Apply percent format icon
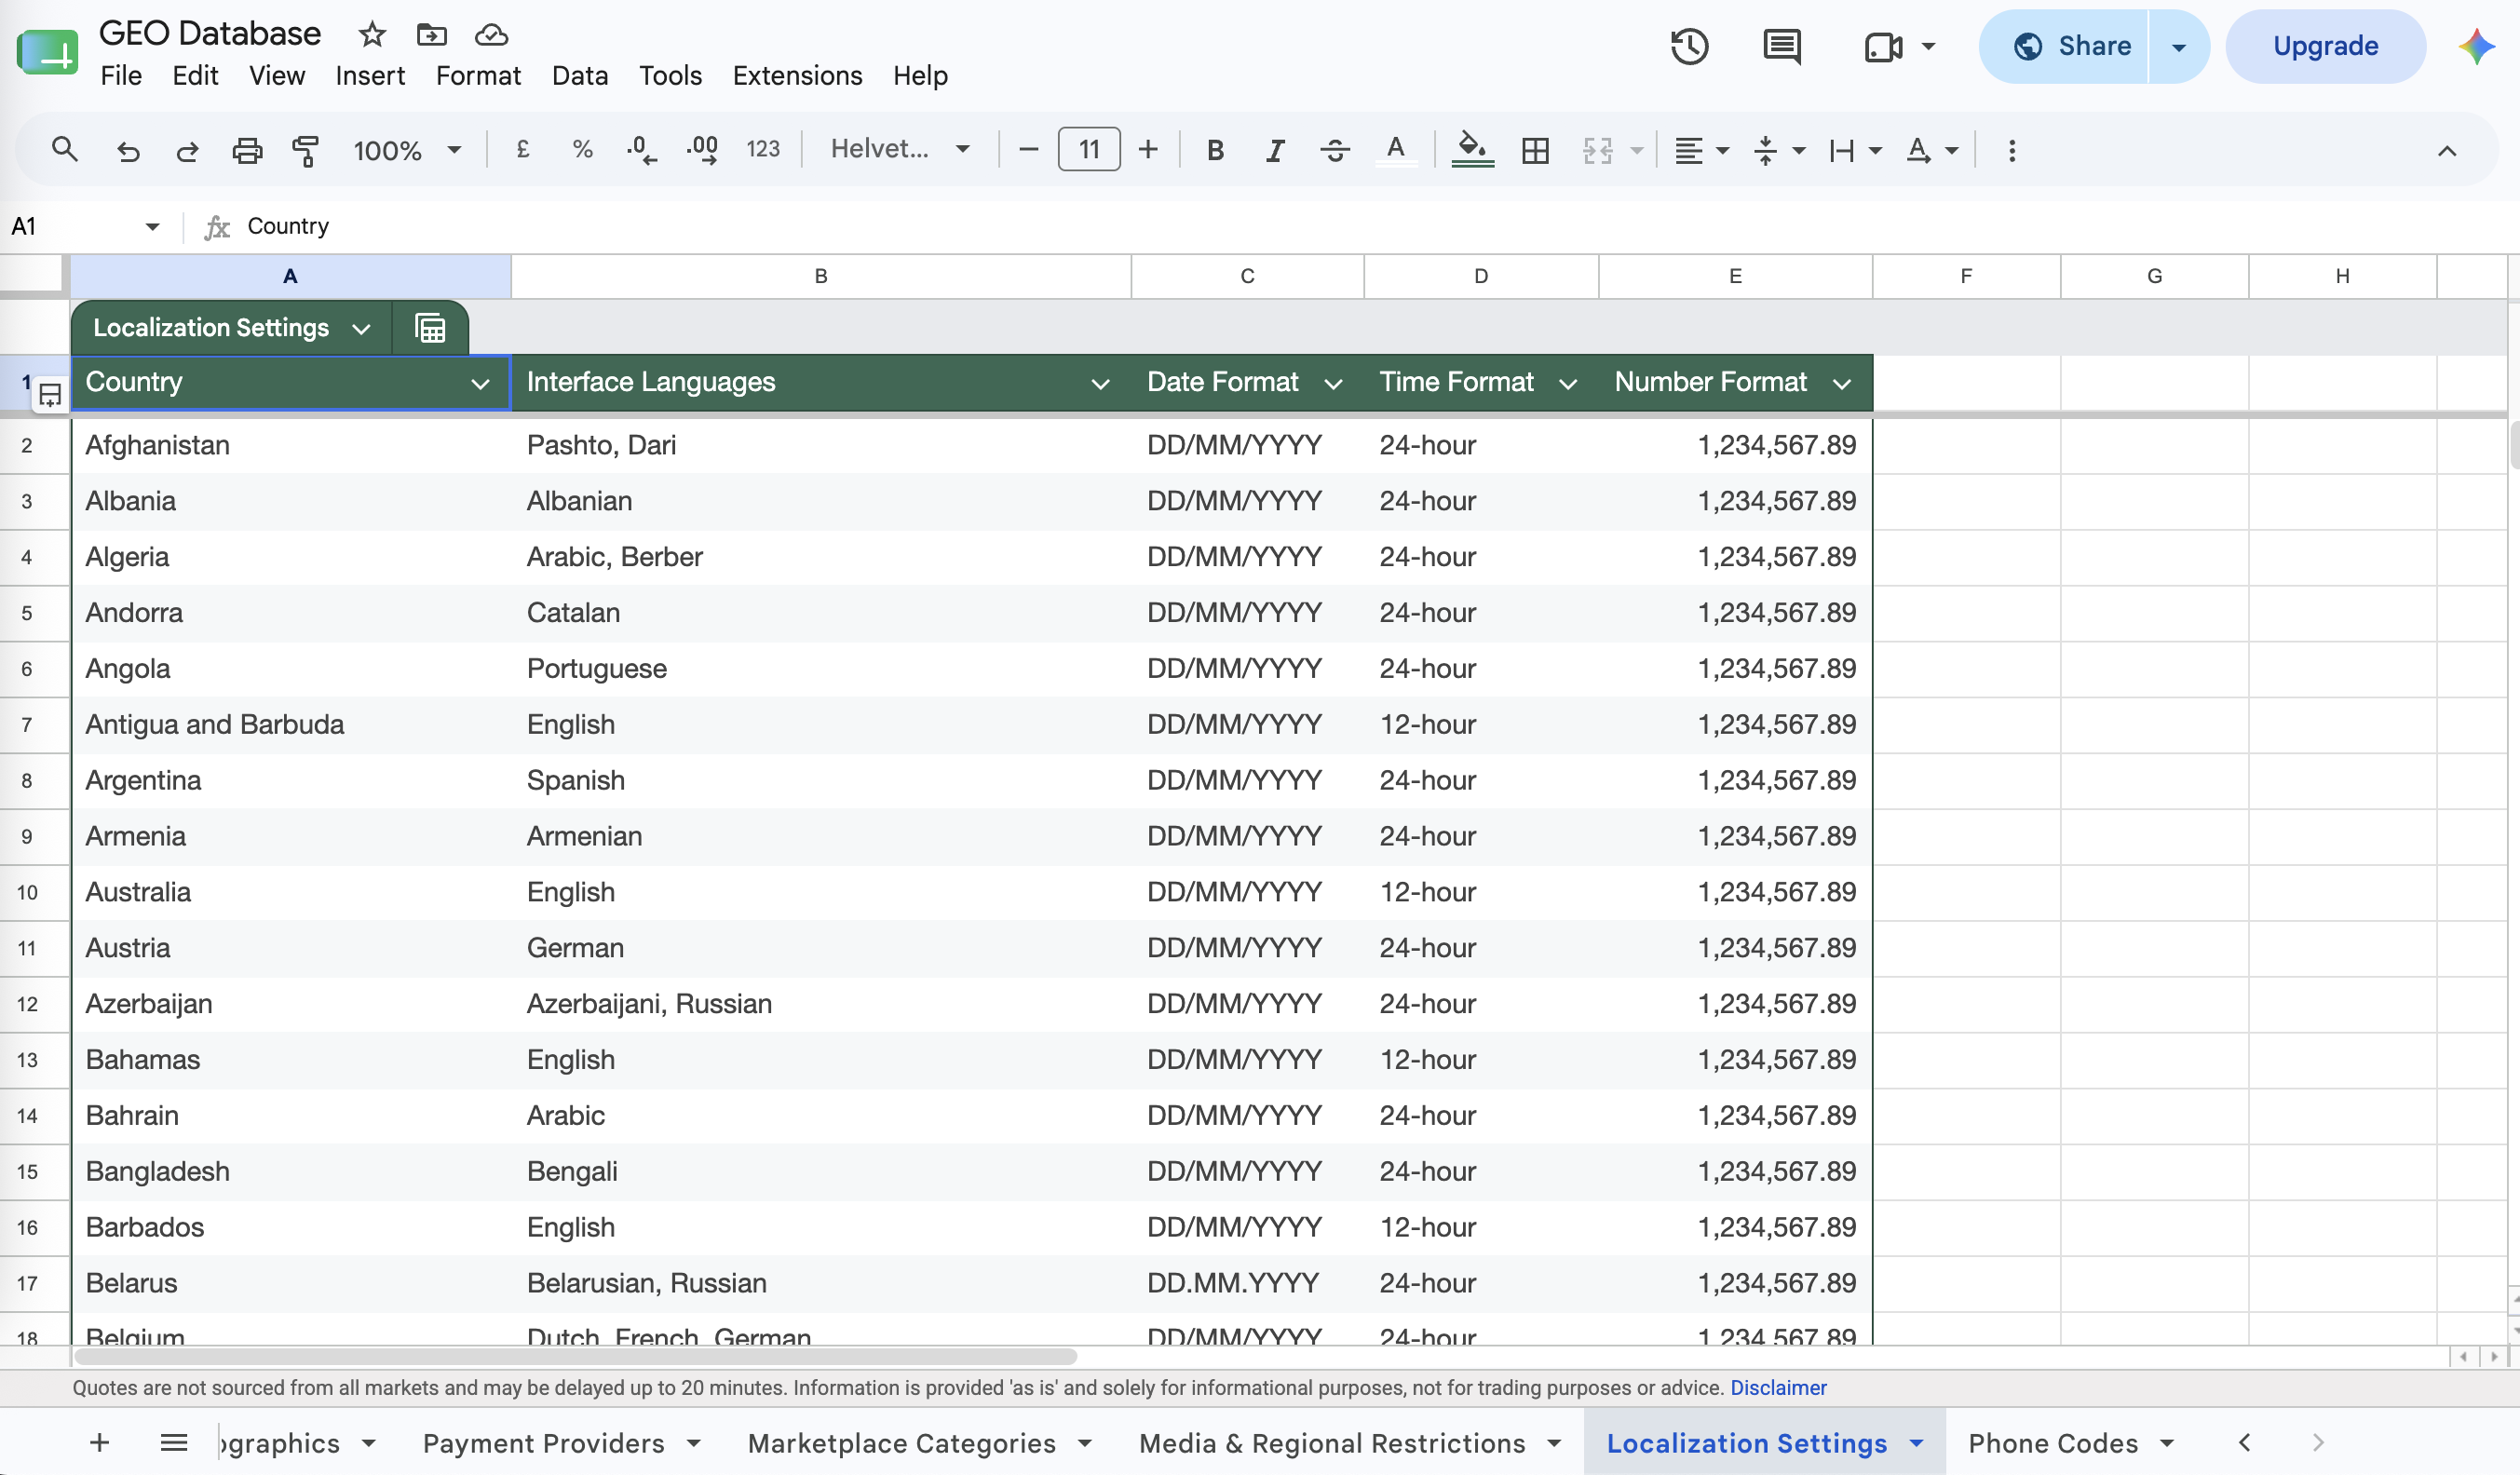The image size is (2520, 1475). click(582, 150)
